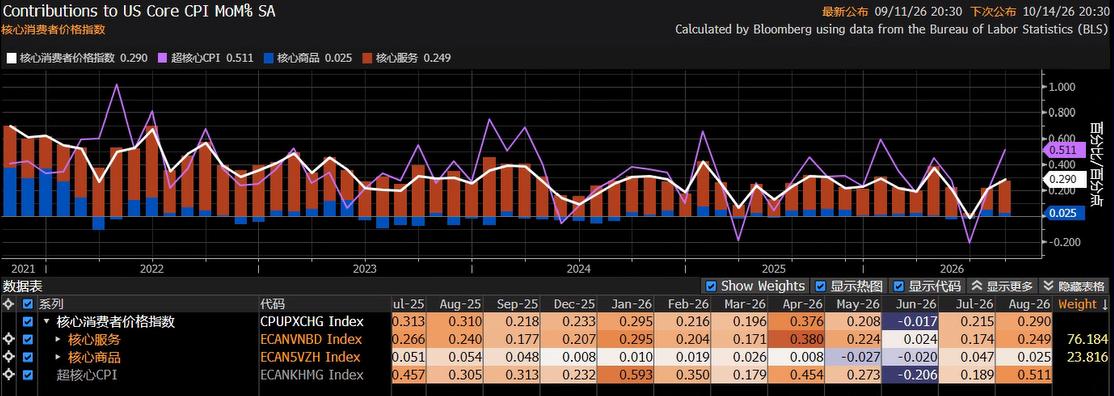This screenshot has height=396, width=1114.
Task: Click the 核心商品 series name in table
Action: (94, 357)
